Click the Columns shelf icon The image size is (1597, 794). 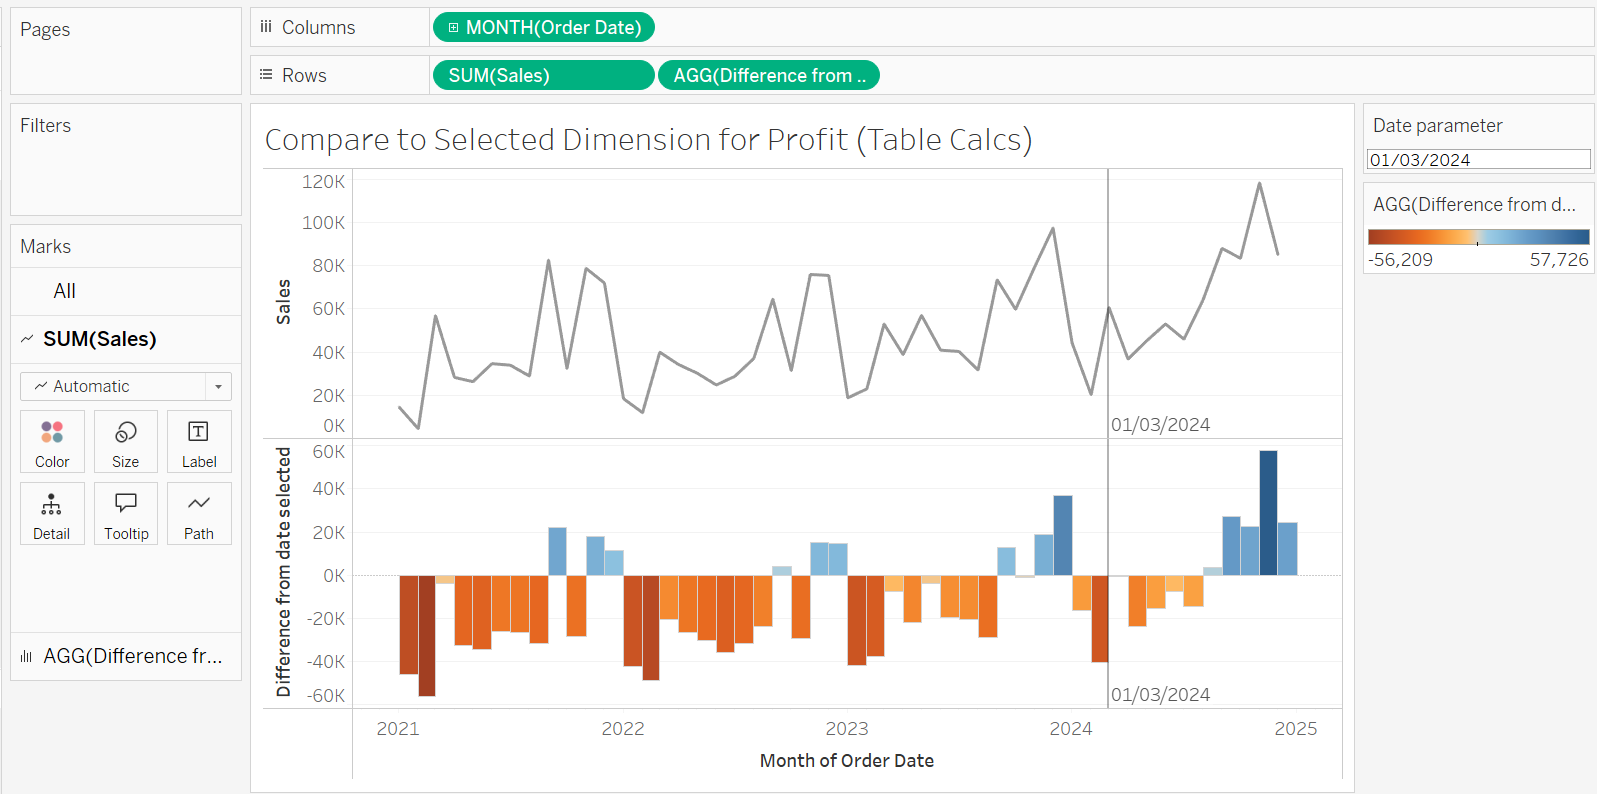point(266,27)
